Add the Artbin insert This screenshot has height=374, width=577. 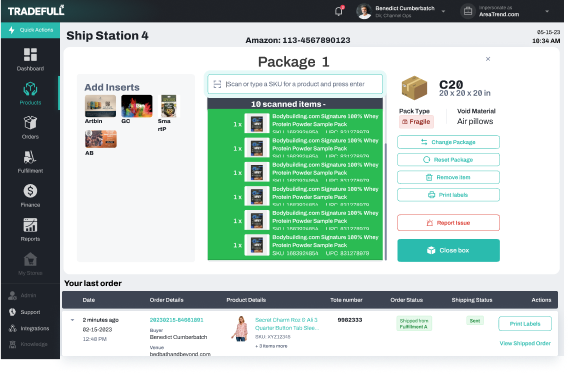(x=100, y=109)
